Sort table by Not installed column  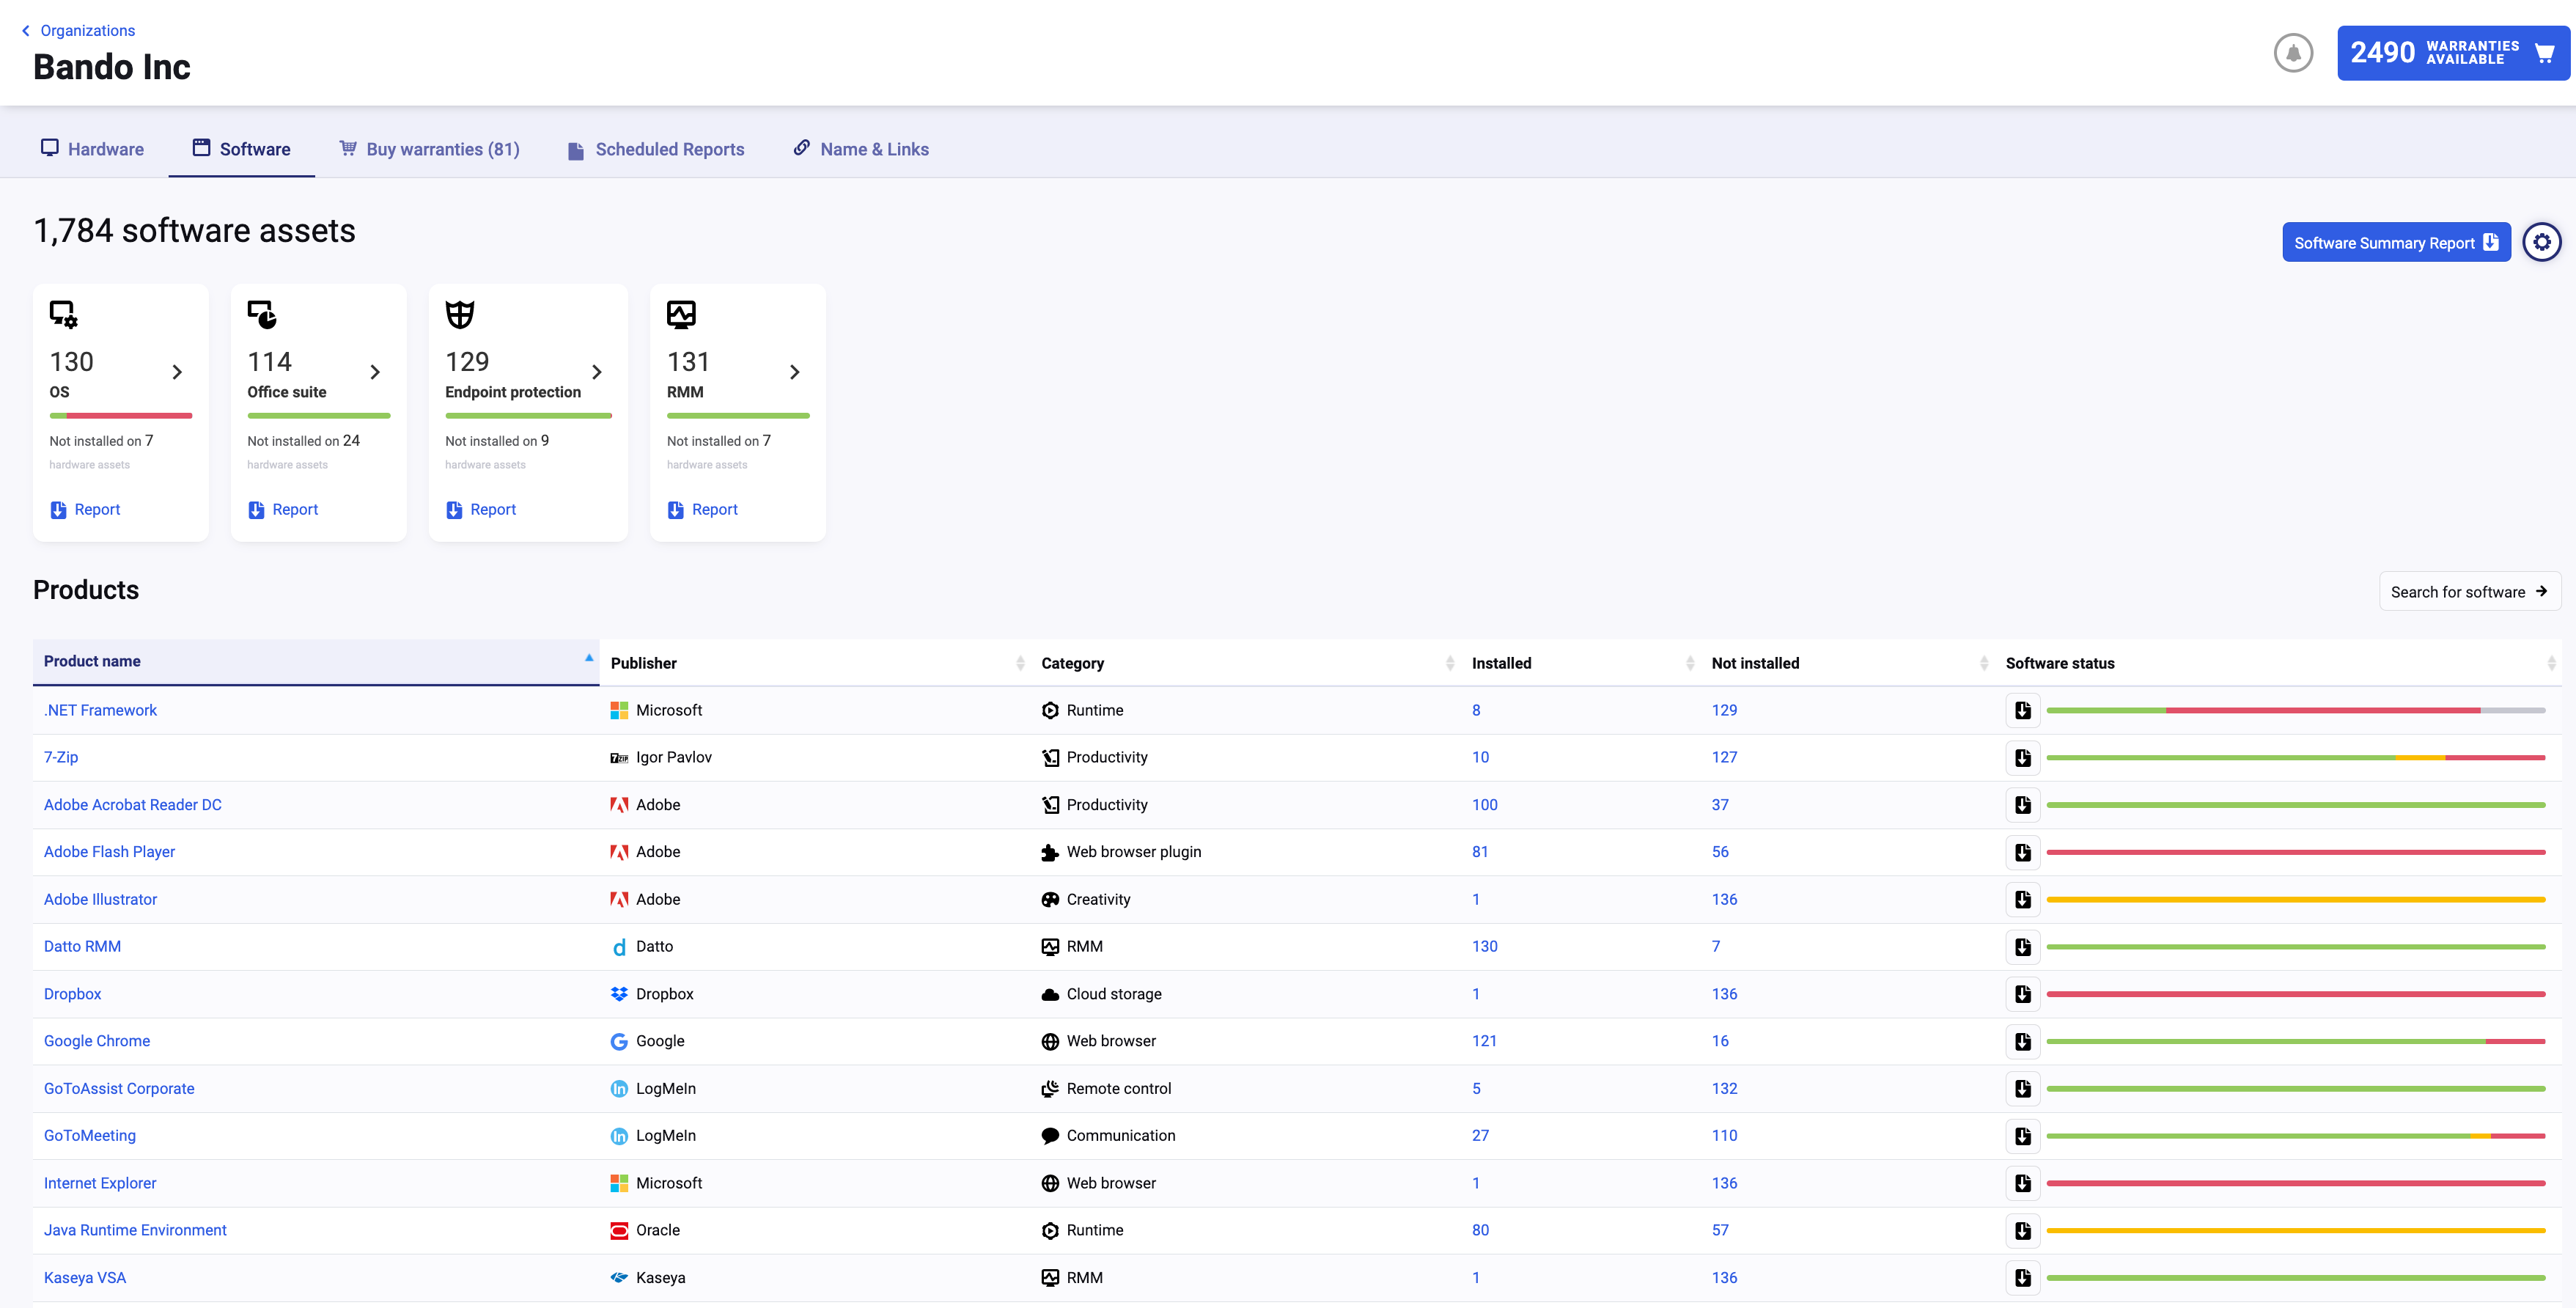click(x=1848, y=663)
